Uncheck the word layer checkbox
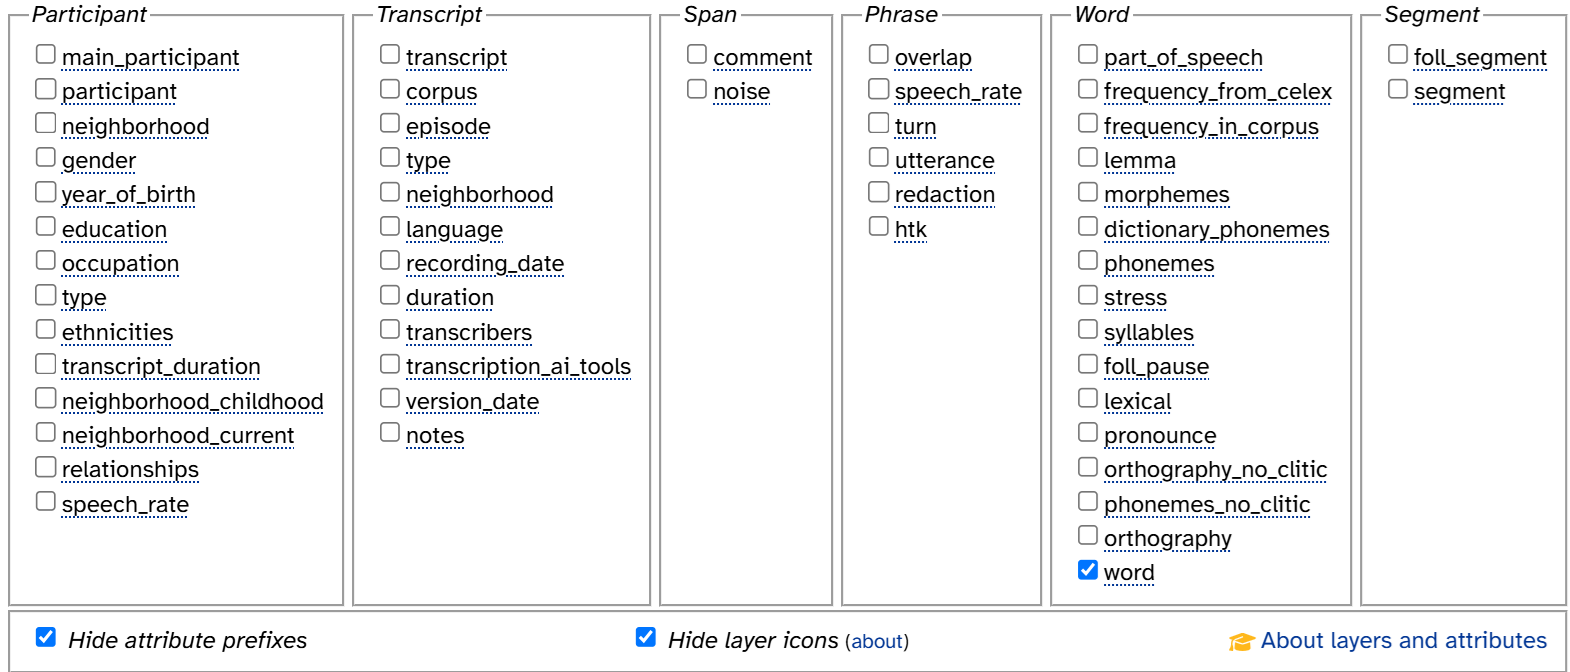The height and width of the screenshot is (672, 1570). pyautogui.click(x=1088, y=570)
